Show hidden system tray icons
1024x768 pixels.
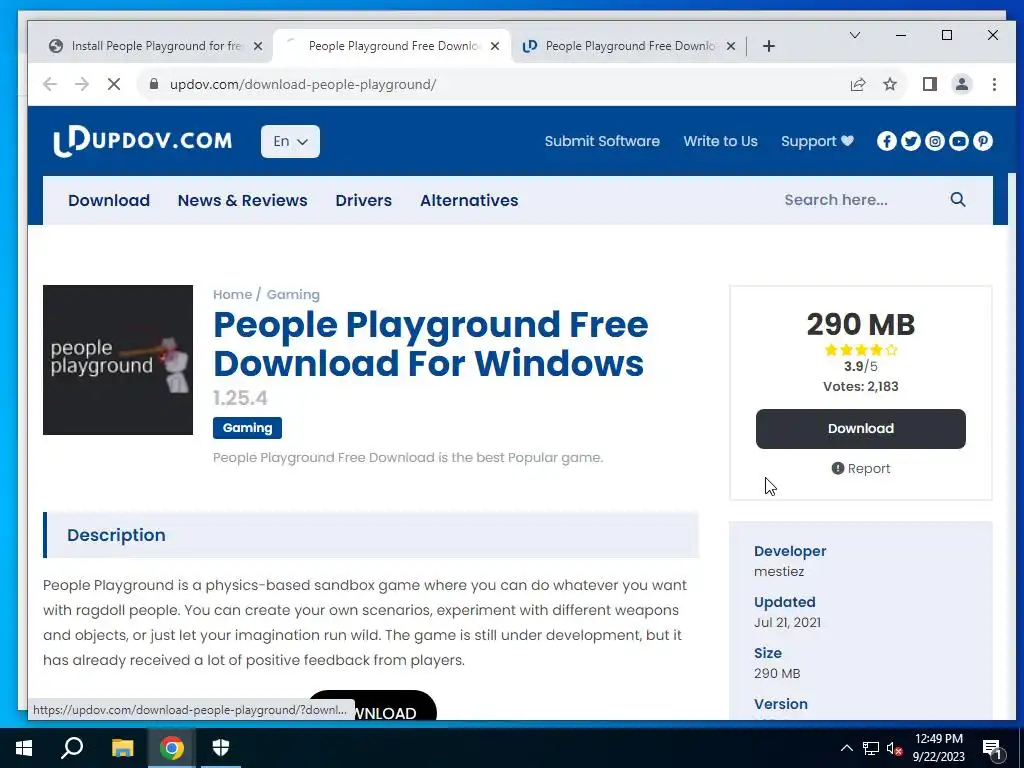[x=846, y=748]
